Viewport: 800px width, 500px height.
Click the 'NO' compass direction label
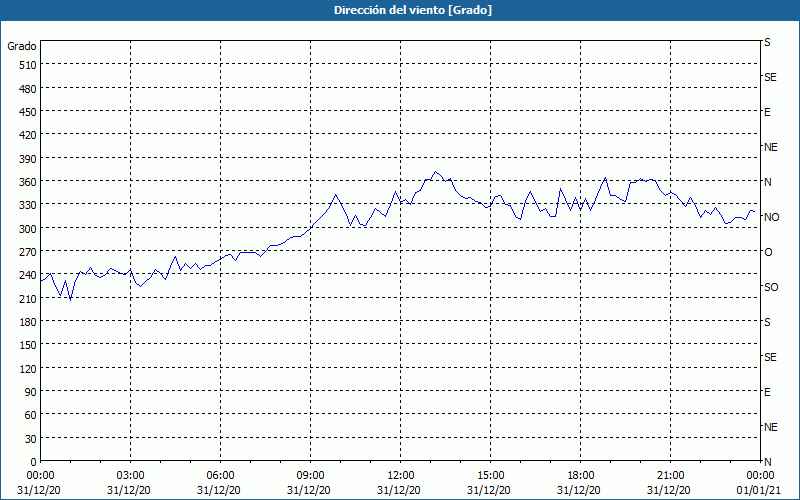pos(771,217)
